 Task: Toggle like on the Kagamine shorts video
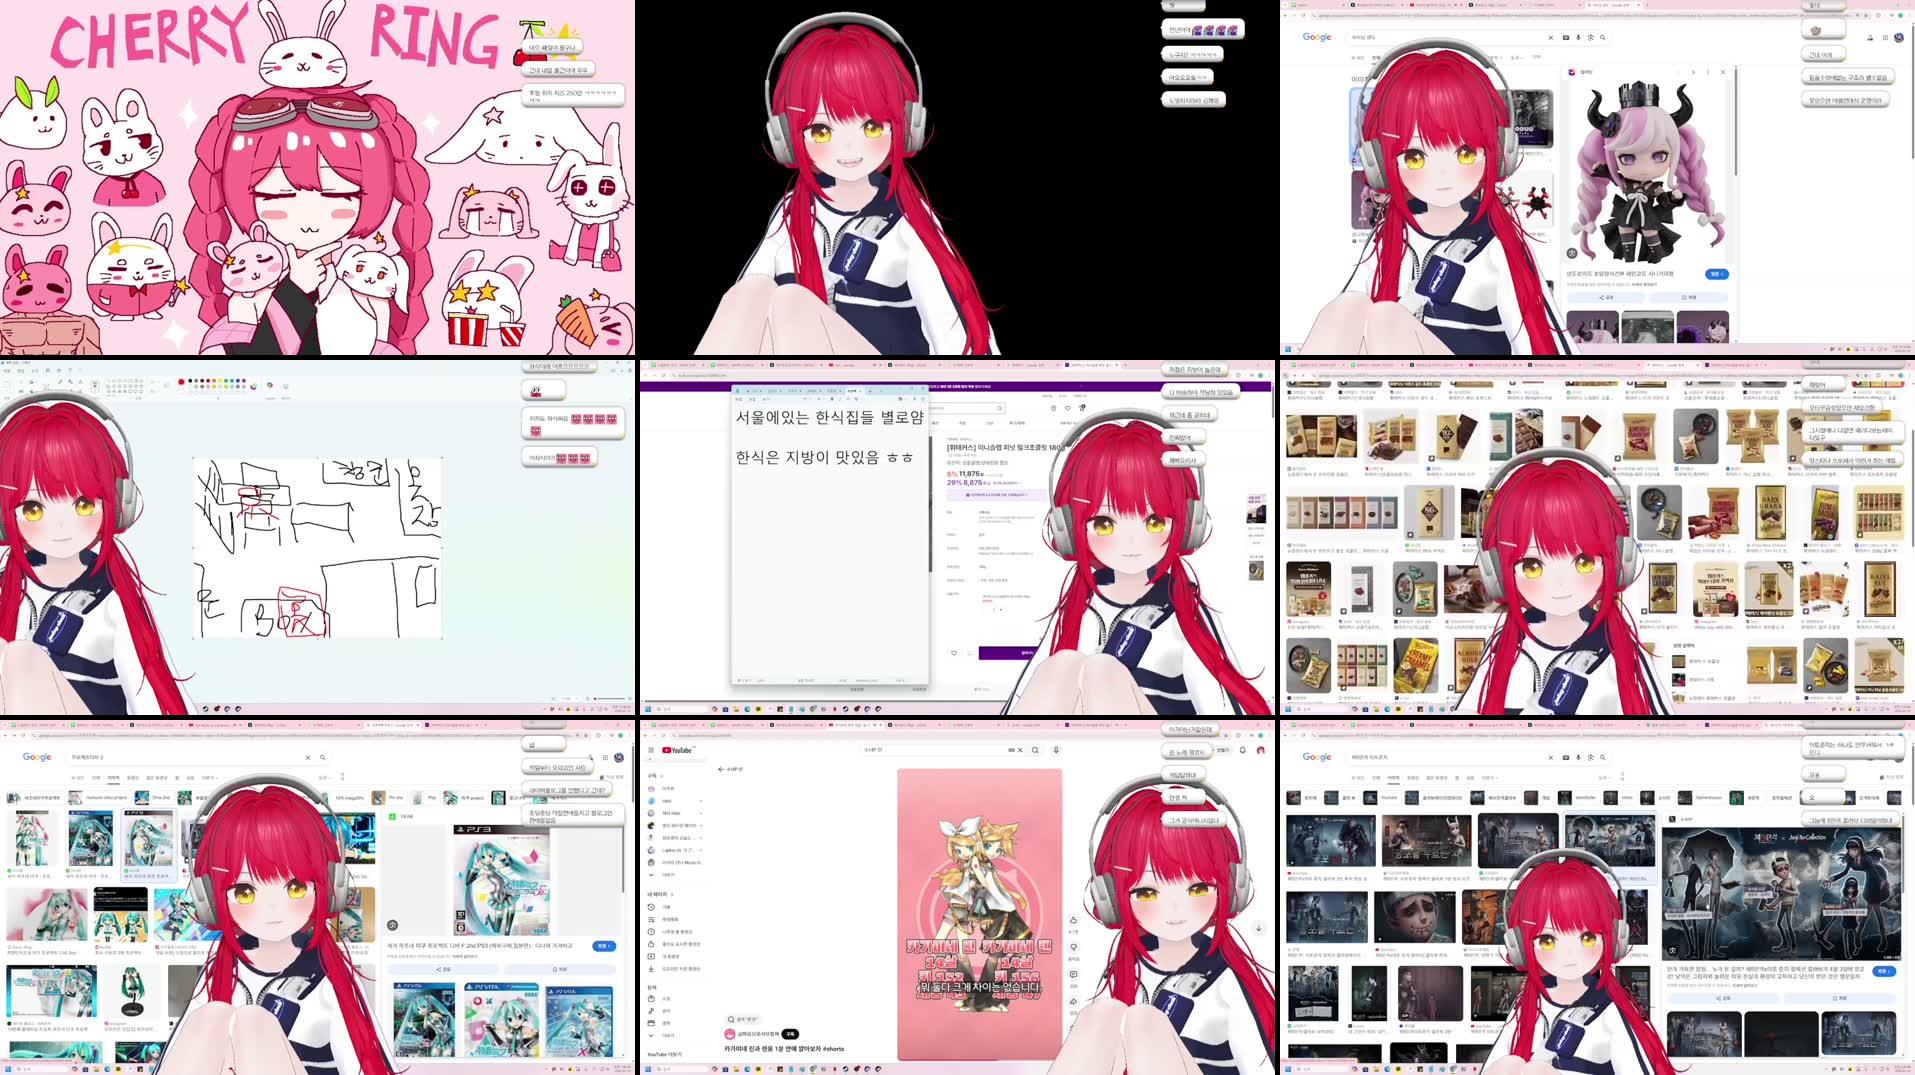tap(1073, 921)
